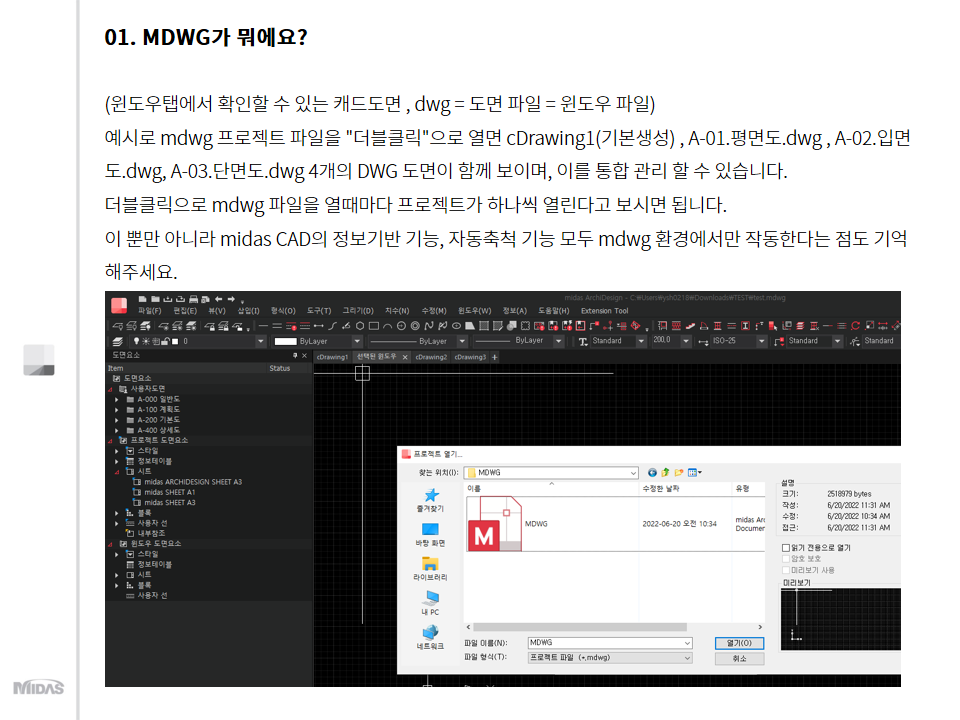
Task: Close the 선택된 윈도우 tab
Action: coord(405,357)
